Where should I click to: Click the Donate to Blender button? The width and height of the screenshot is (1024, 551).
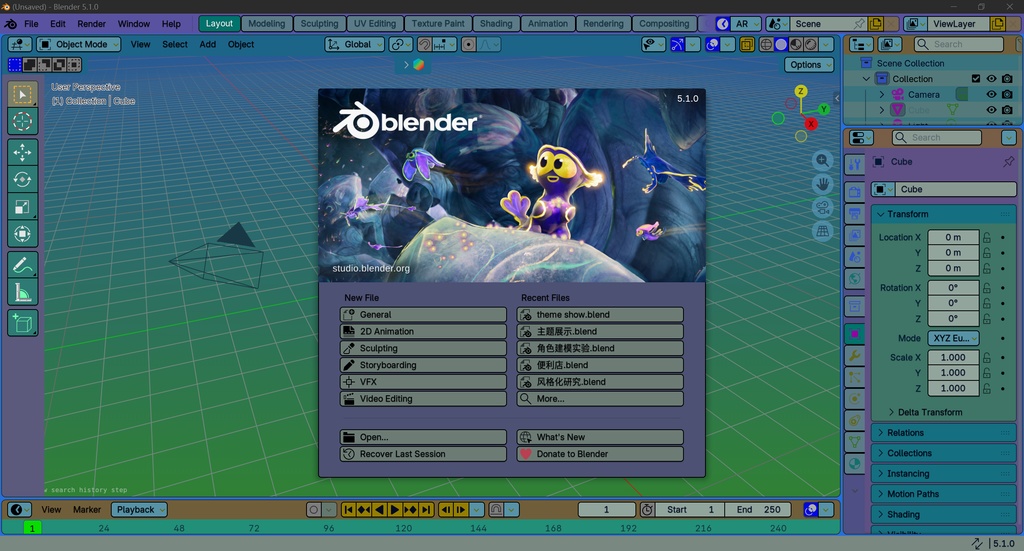(600, 454)
